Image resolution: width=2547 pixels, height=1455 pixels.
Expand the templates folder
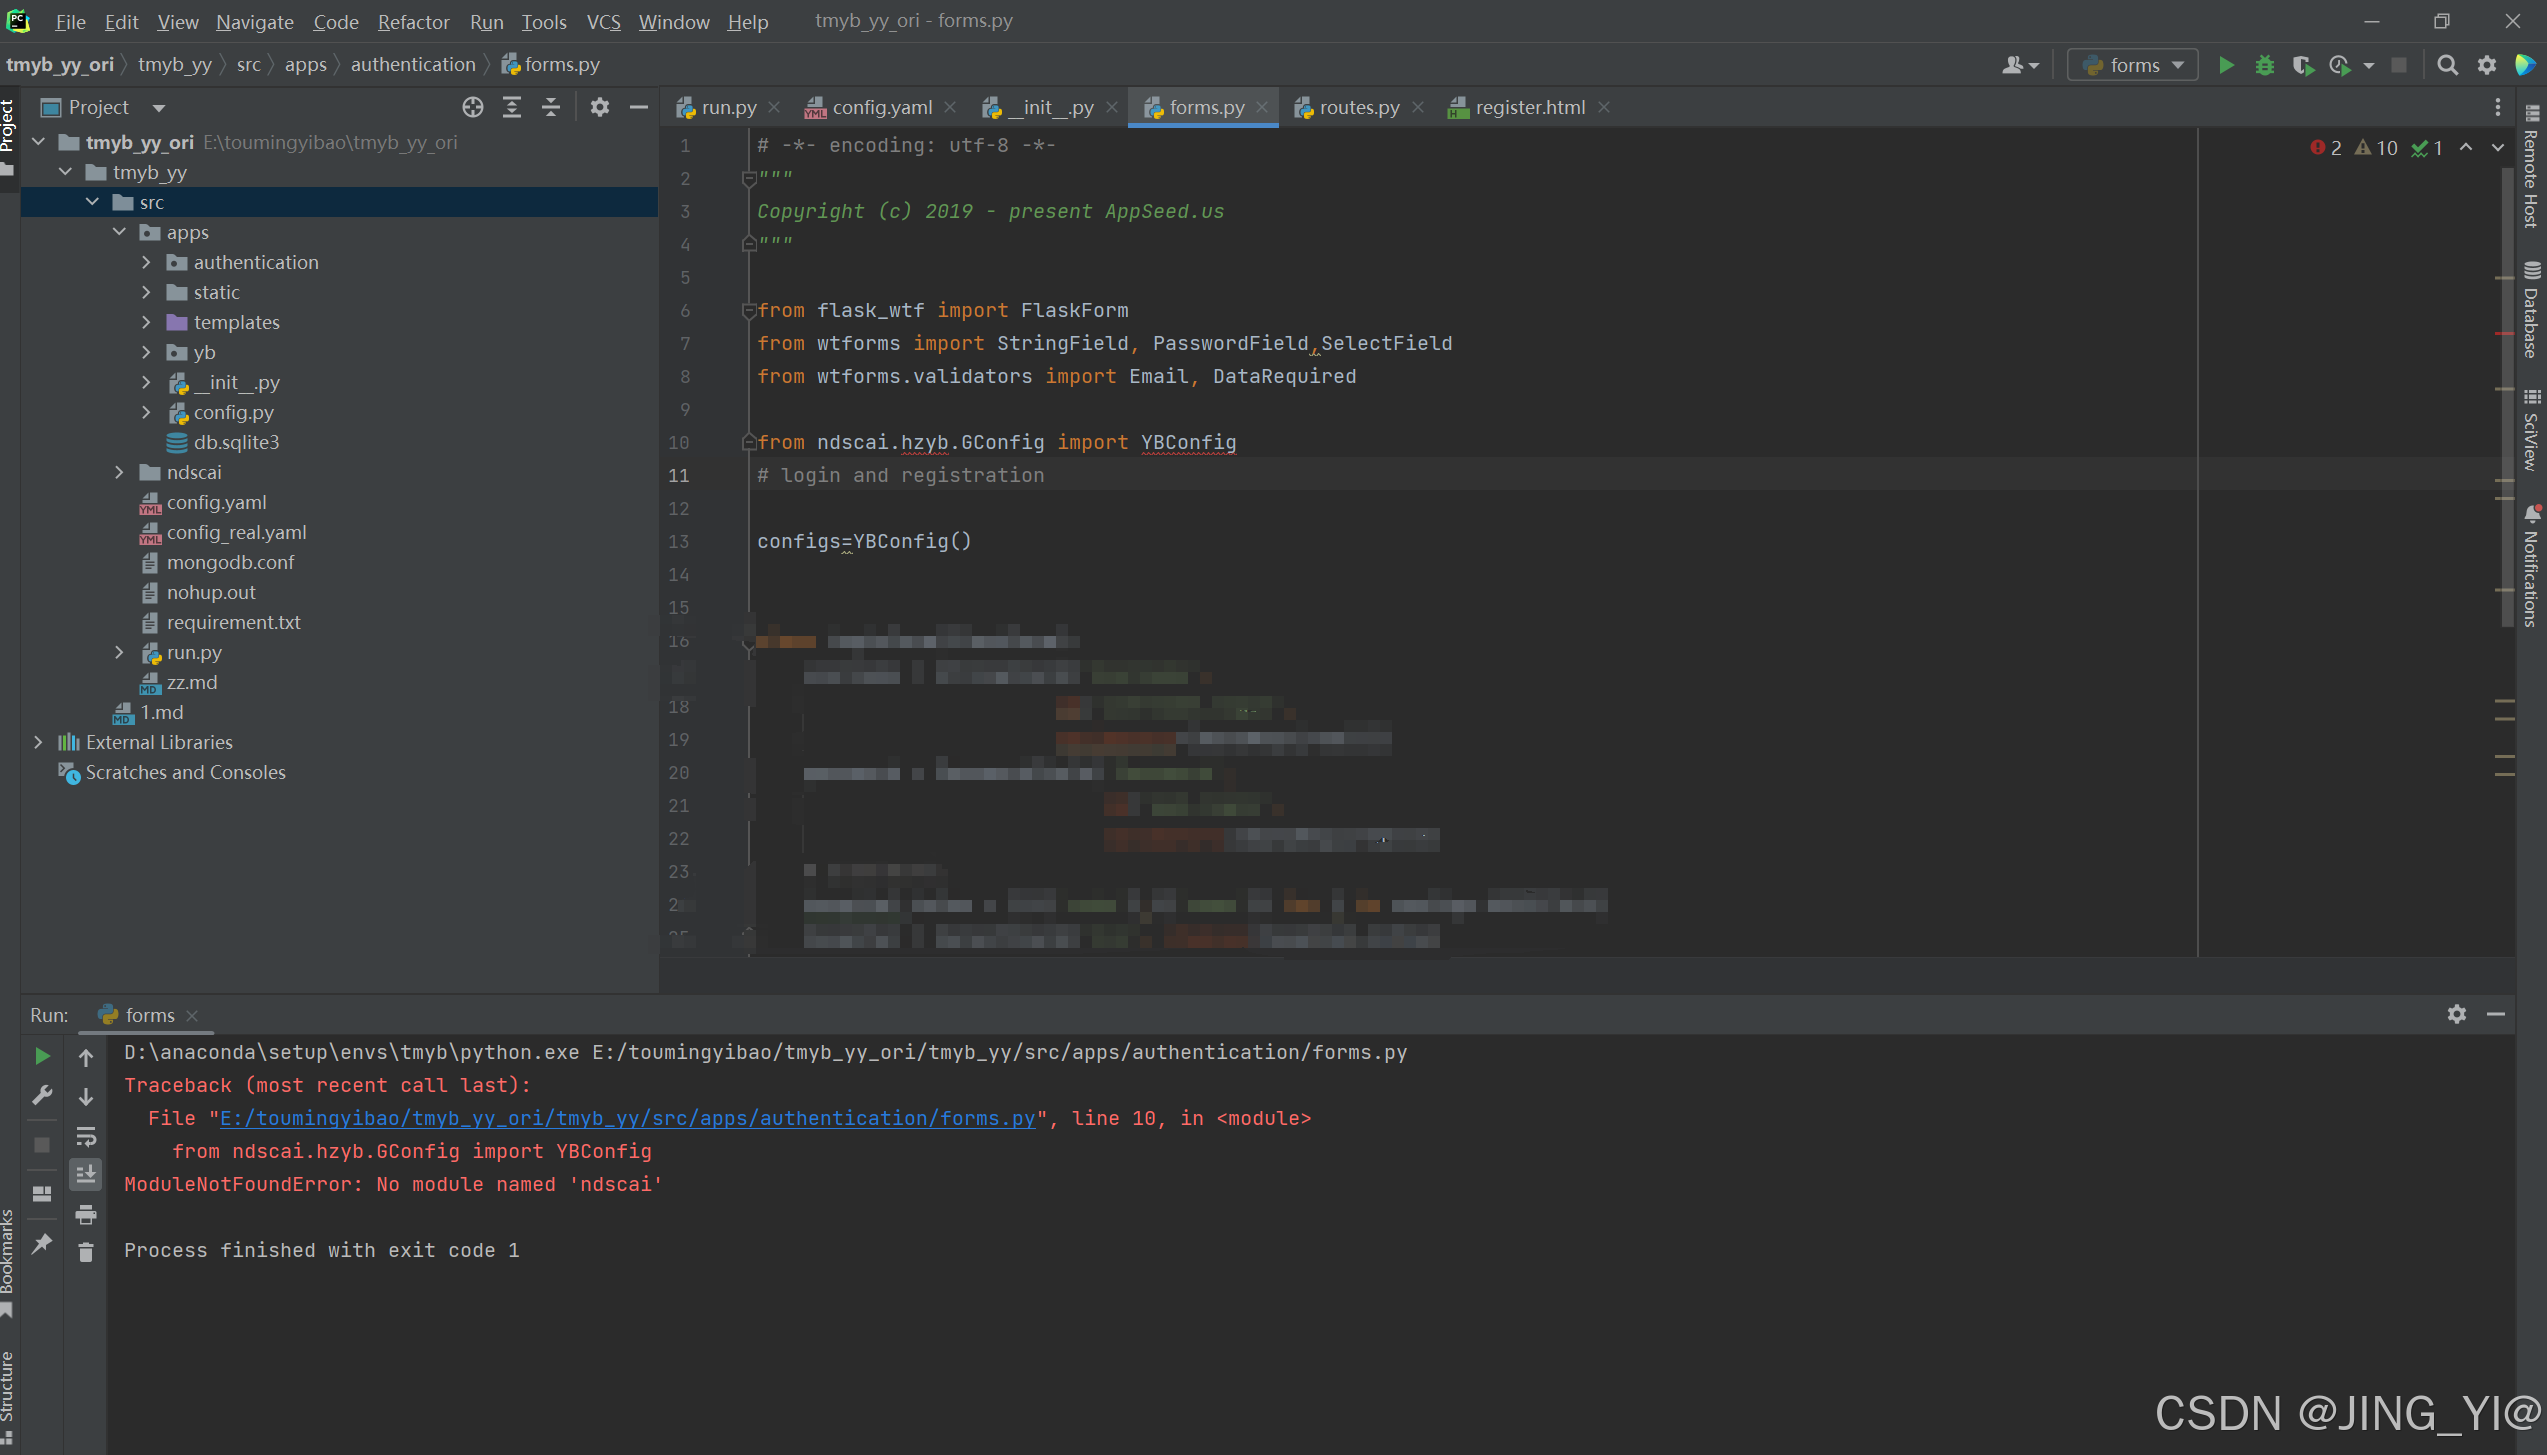coord(146,322)
